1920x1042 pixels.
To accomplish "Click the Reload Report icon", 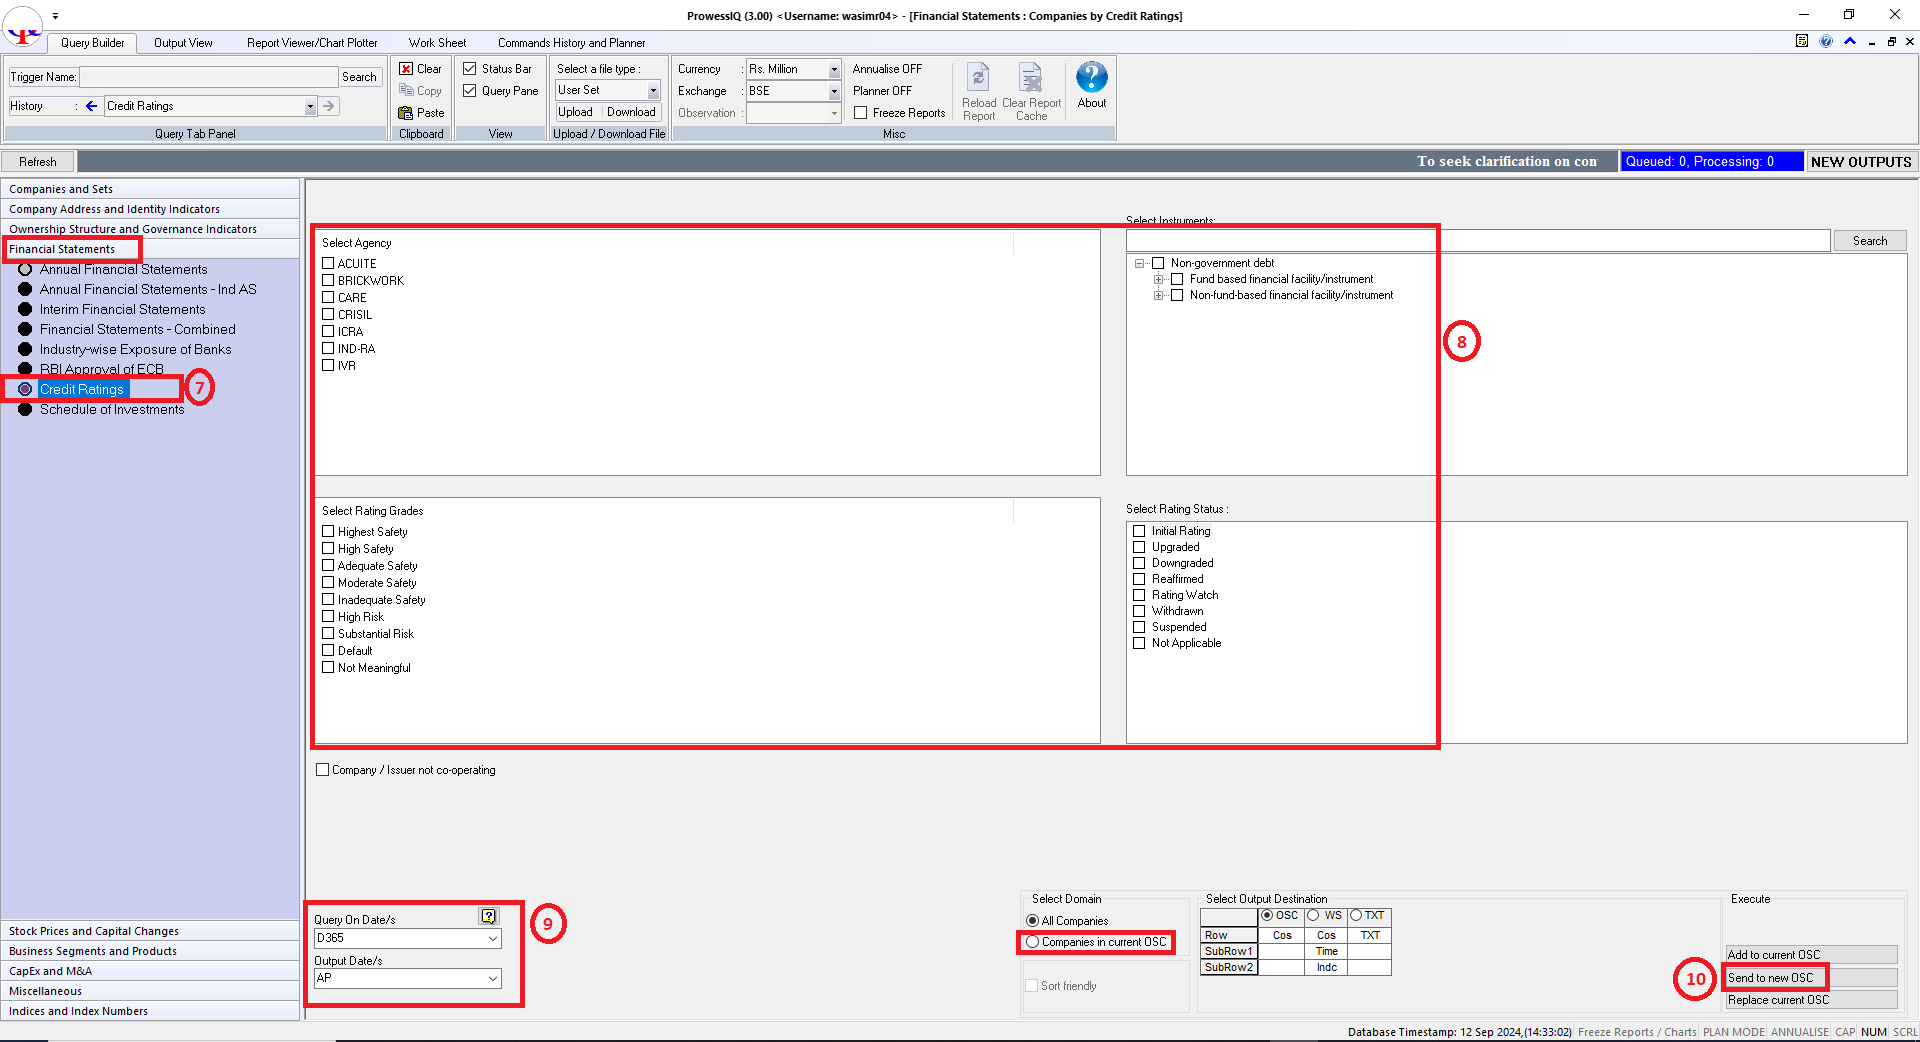I will pos(979,78).
